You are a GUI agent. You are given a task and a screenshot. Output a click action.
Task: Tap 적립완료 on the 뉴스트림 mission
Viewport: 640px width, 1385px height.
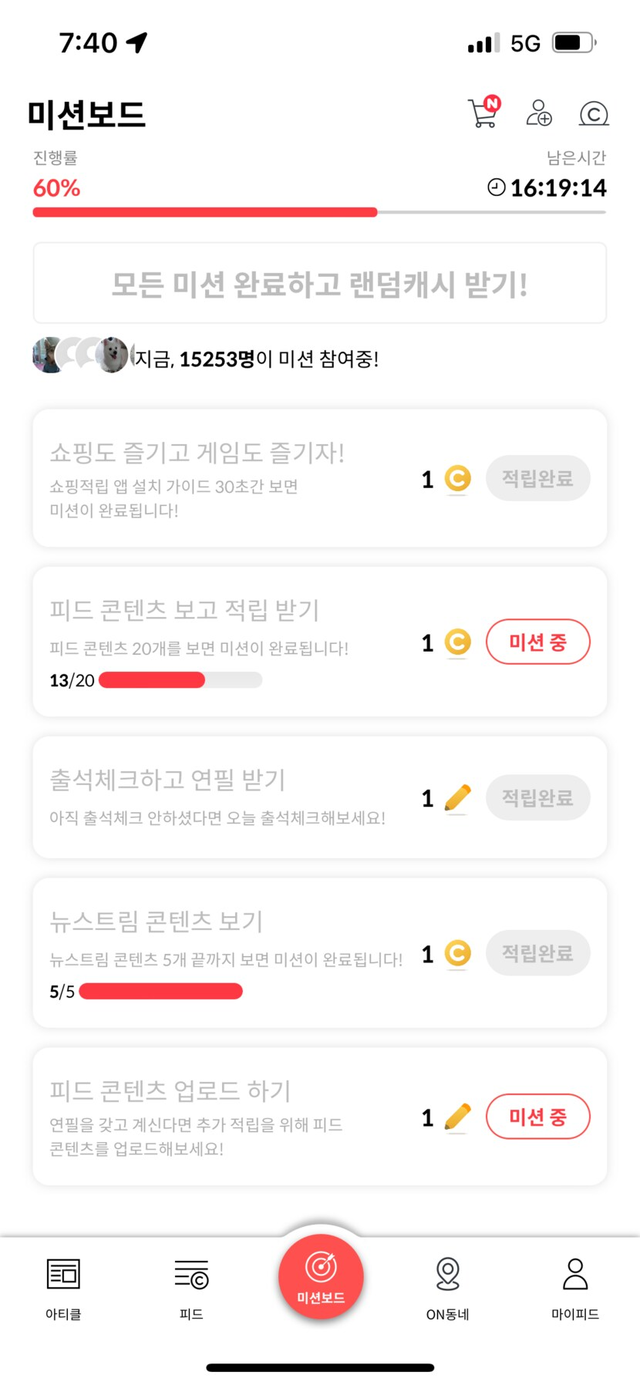pos(538,954)
